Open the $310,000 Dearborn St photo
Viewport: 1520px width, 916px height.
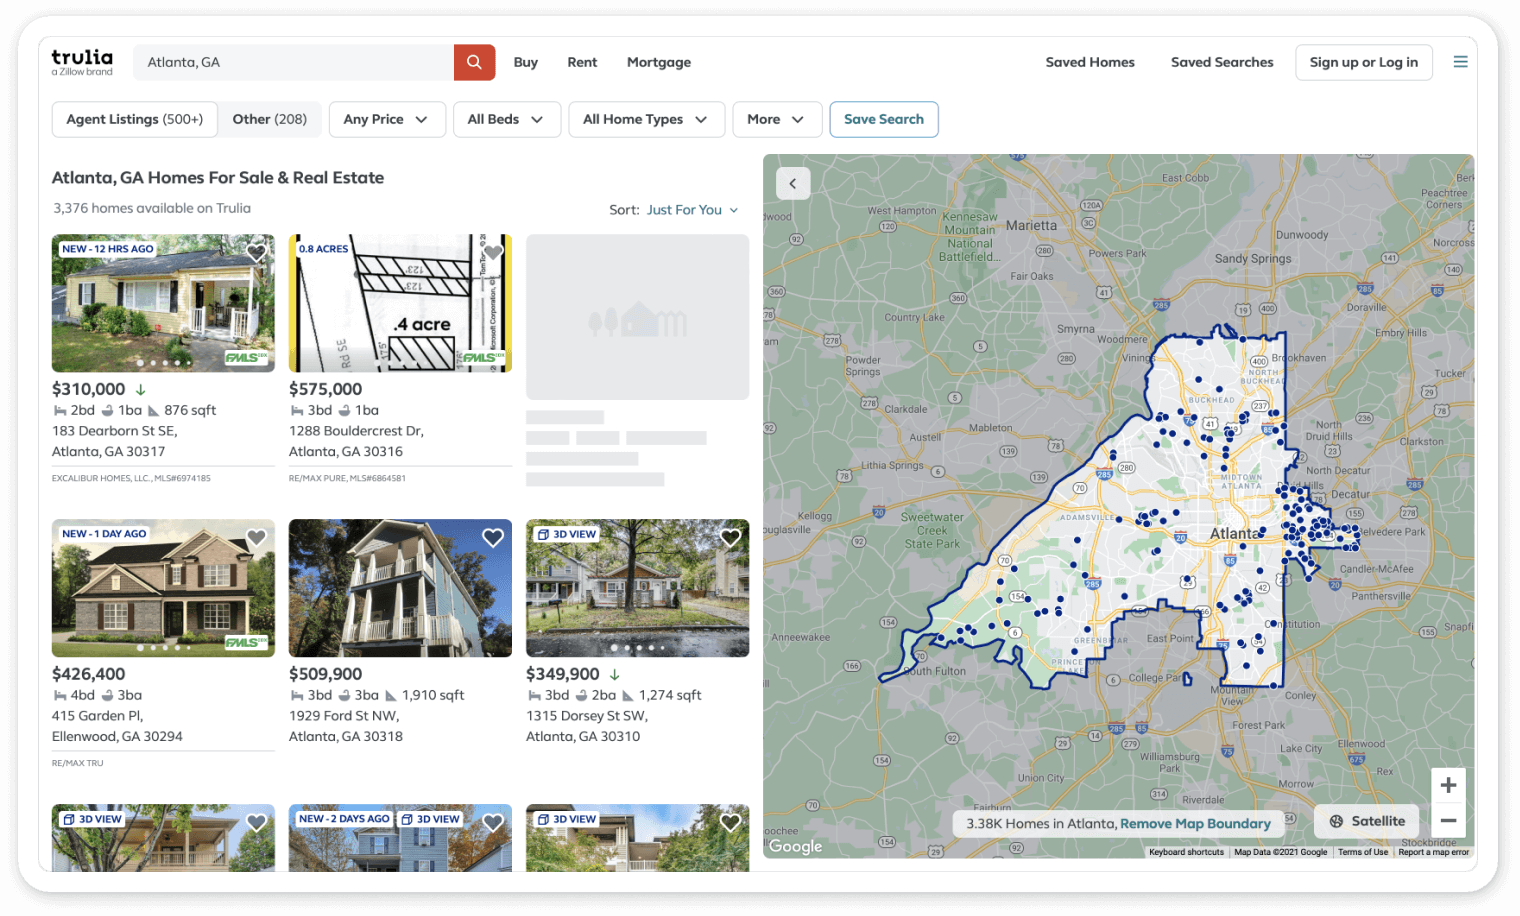[x=163, y=303]
